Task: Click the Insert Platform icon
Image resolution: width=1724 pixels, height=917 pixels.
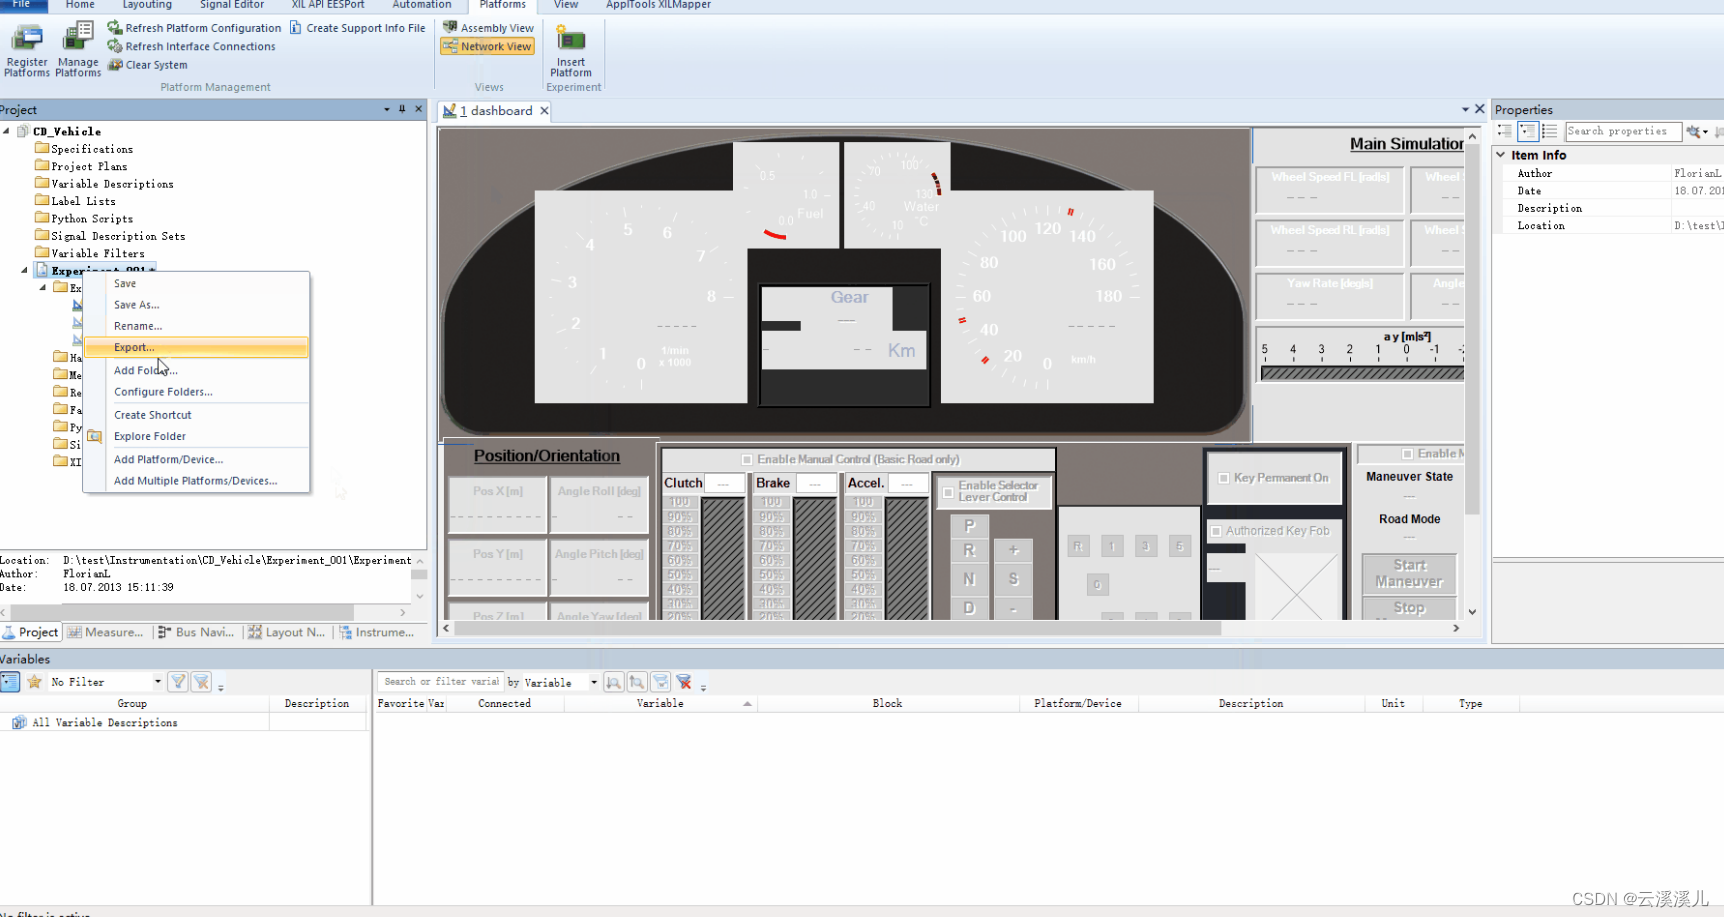Action: 571,52
